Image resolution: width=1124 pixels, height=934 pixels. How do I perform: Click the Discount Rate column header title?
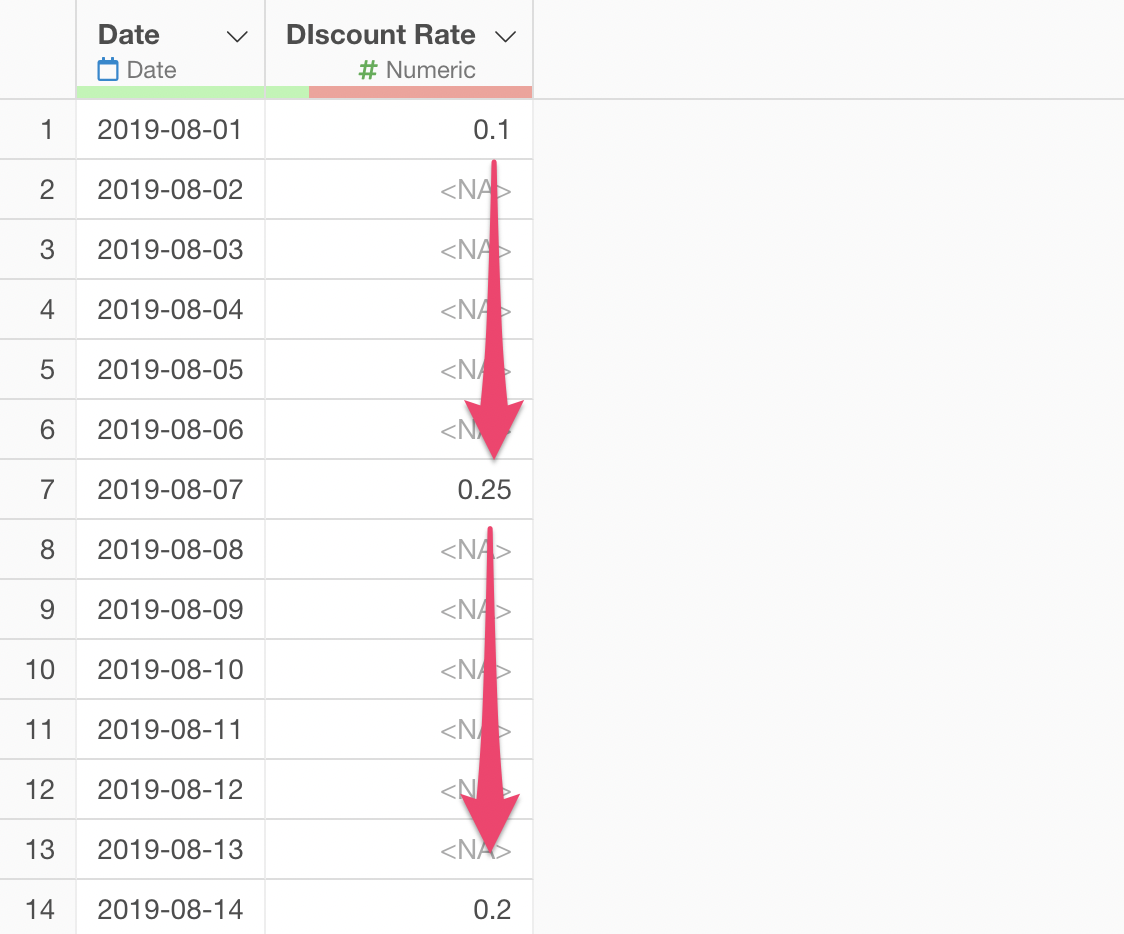pos(381,34)
